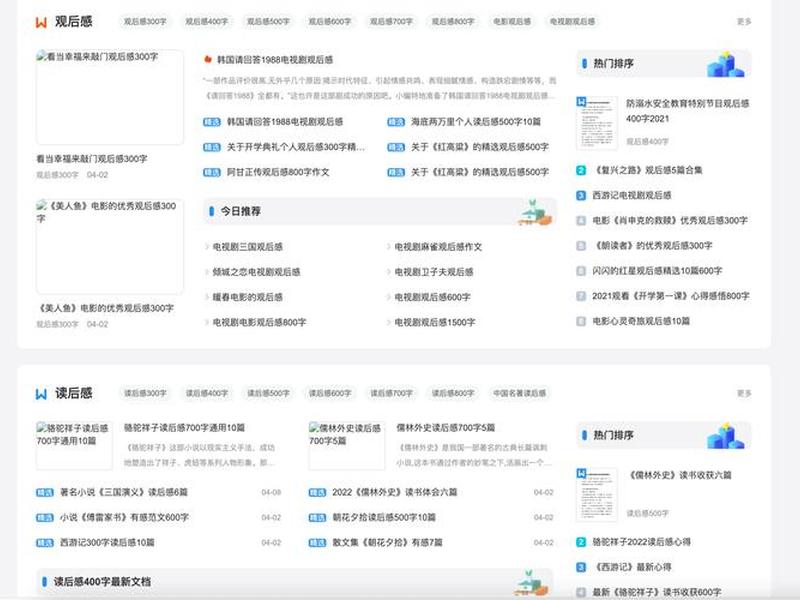Select the 观后感800字 tag
The image size is (800, 600).
click(x=453, y=21)
